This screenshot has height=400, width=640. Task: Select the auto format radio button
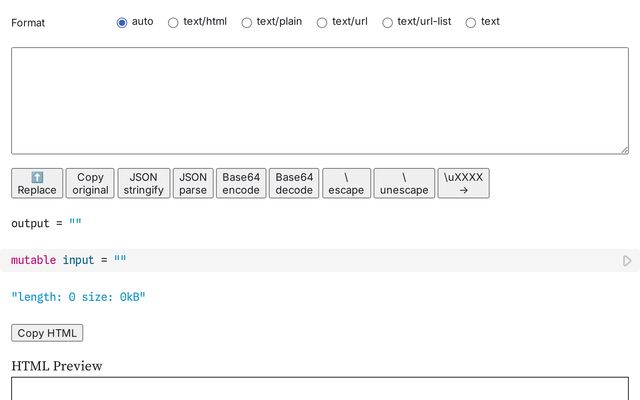(x=122, y=22)
